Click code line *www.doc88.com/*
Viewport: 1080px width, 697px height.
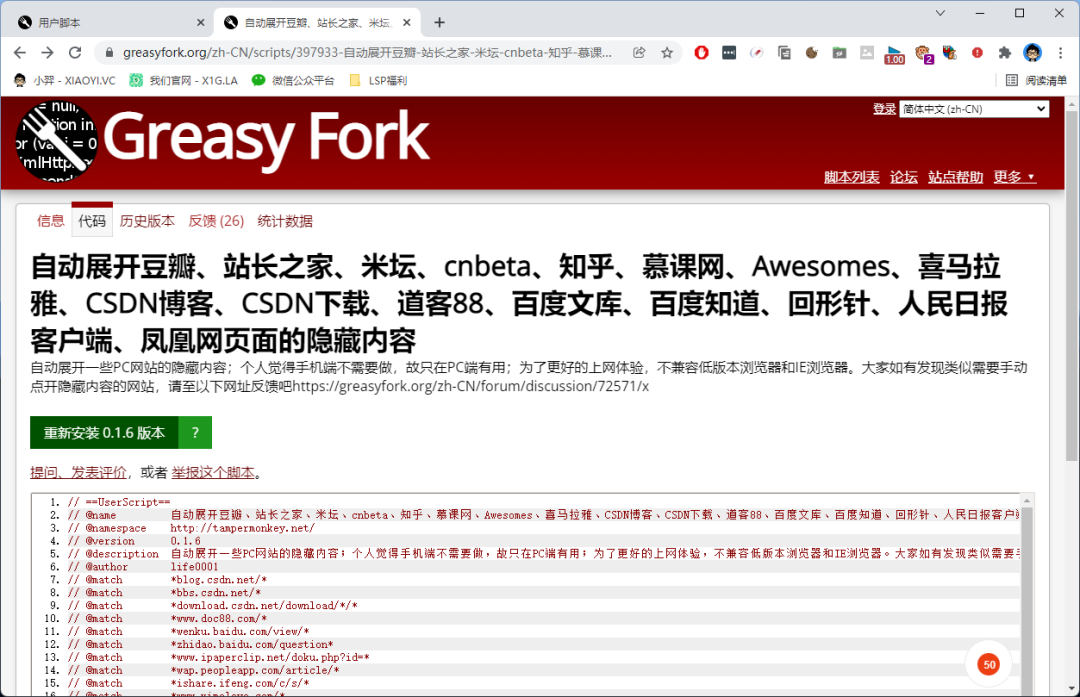click(218, 618)
